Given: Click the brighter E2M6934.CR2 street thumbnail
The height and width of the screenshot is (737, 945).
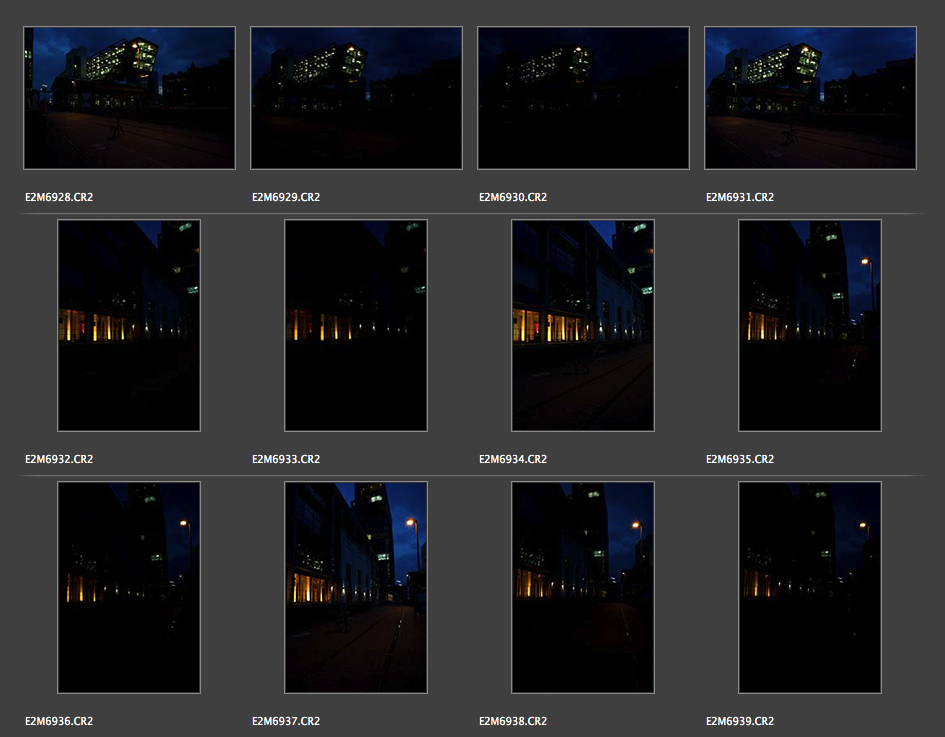Looking at the screenshot, I should (583, 325).
